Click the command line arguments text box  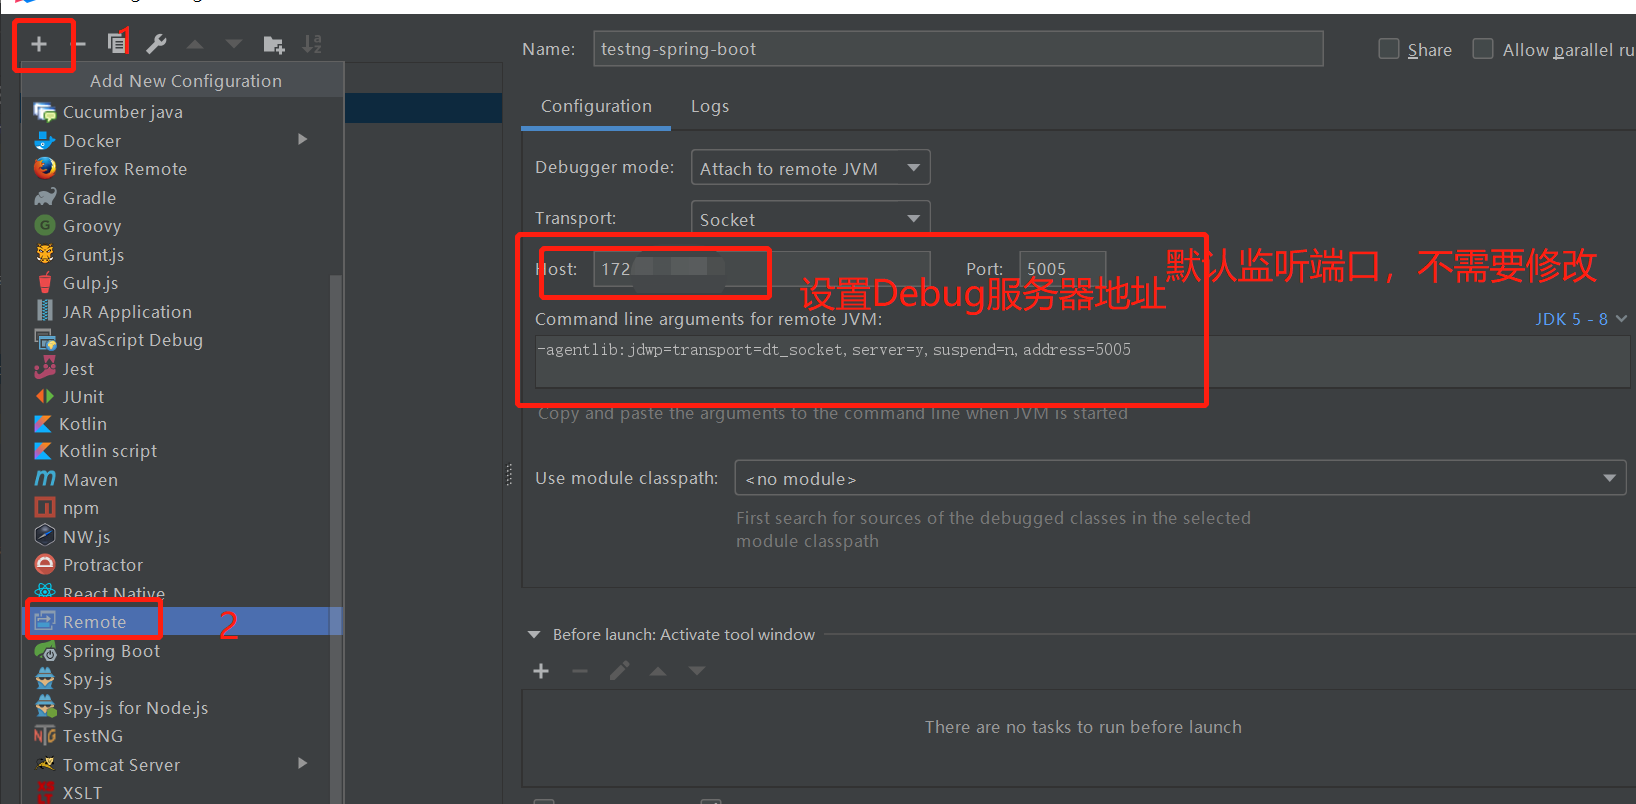[x=1082, y=361]
